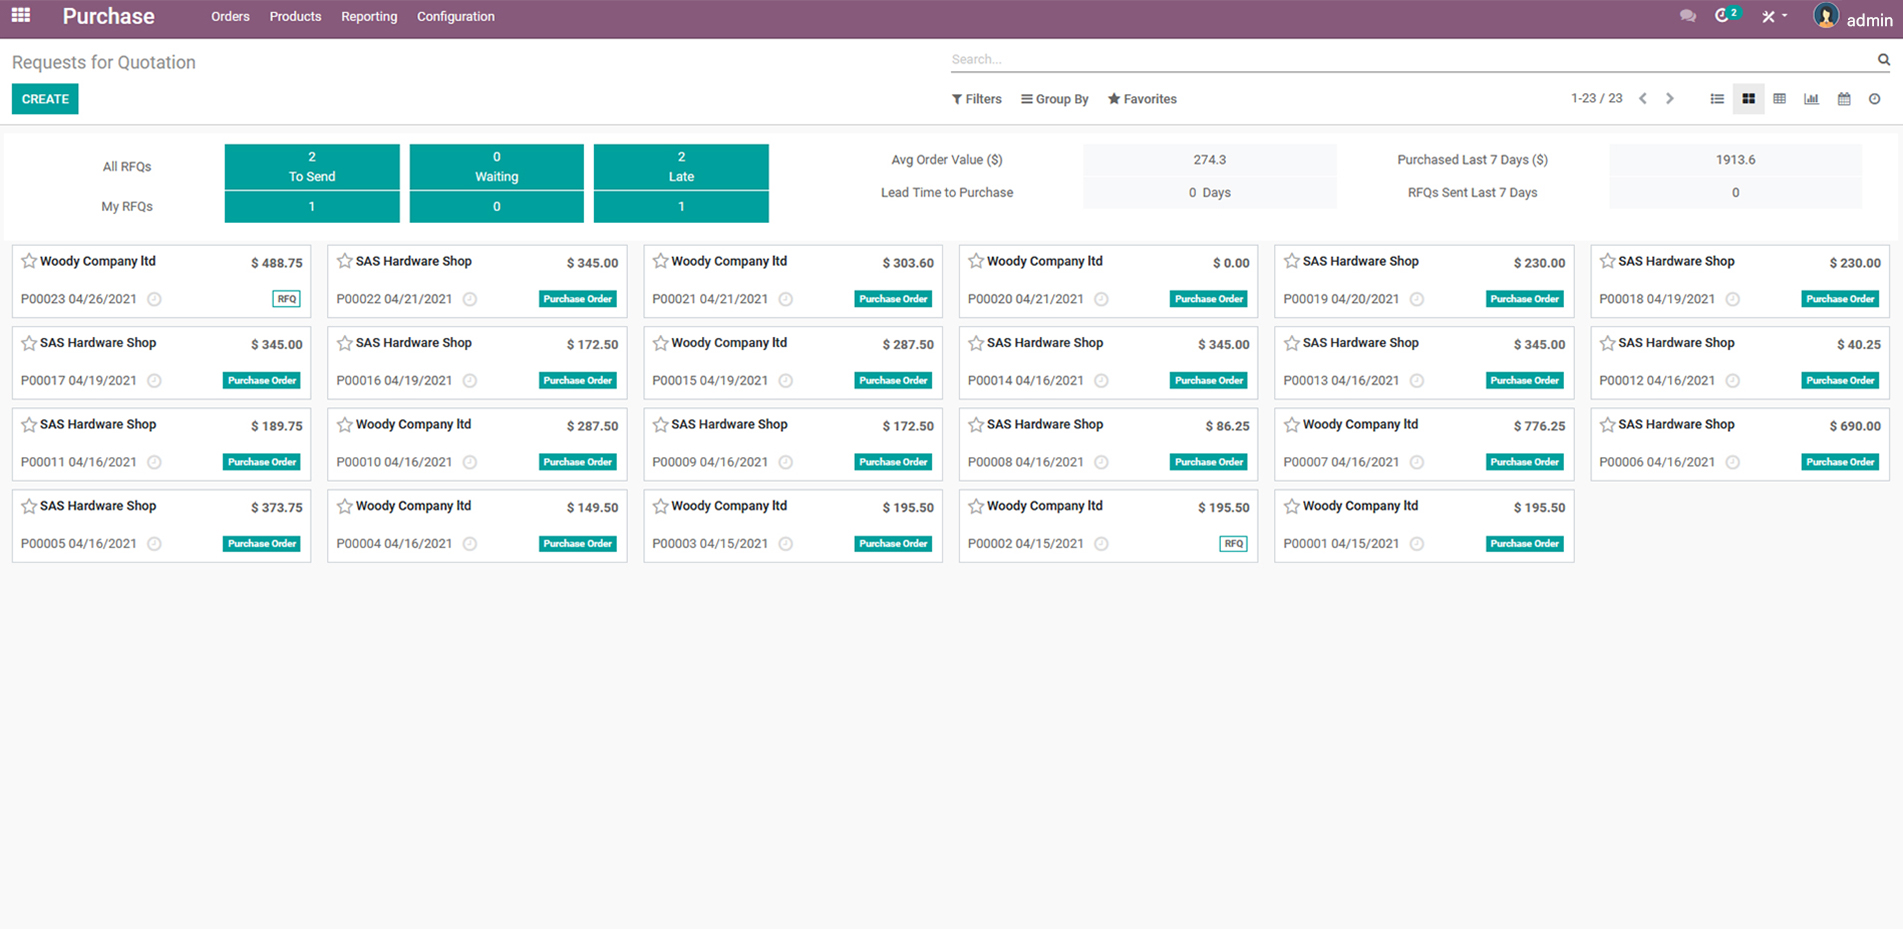Image resolution: width=1903 pixels, height=929 pixels.
Task: Open the apps grid menu
Action: point(20,16)
